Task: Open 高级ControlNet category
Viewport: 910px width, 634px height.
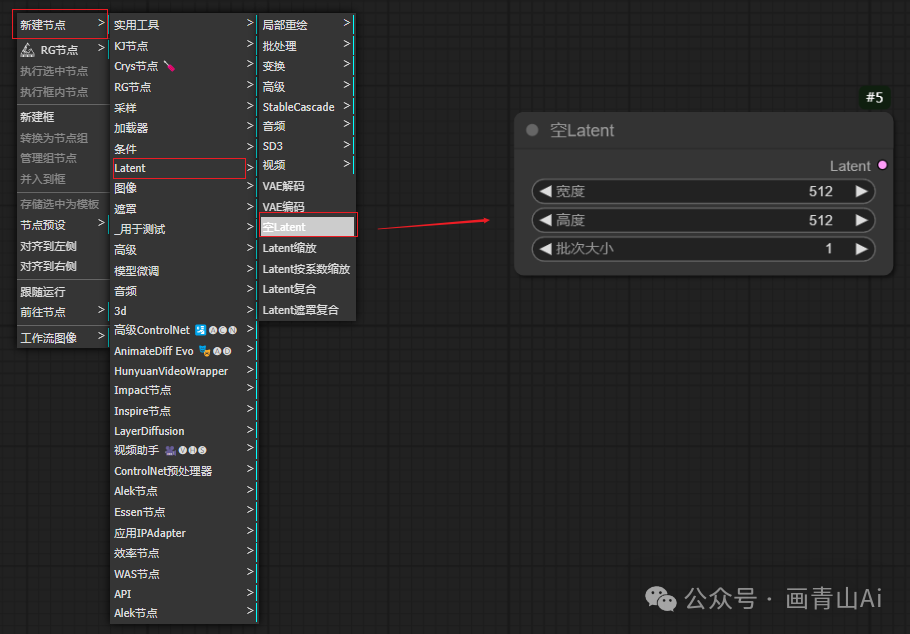Action: click(183, 330)
